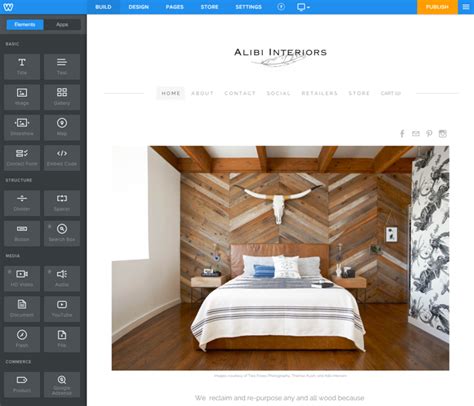474x406 pixels.
Task: Click the email envelope icon
Action: click(x=416, y=134)
